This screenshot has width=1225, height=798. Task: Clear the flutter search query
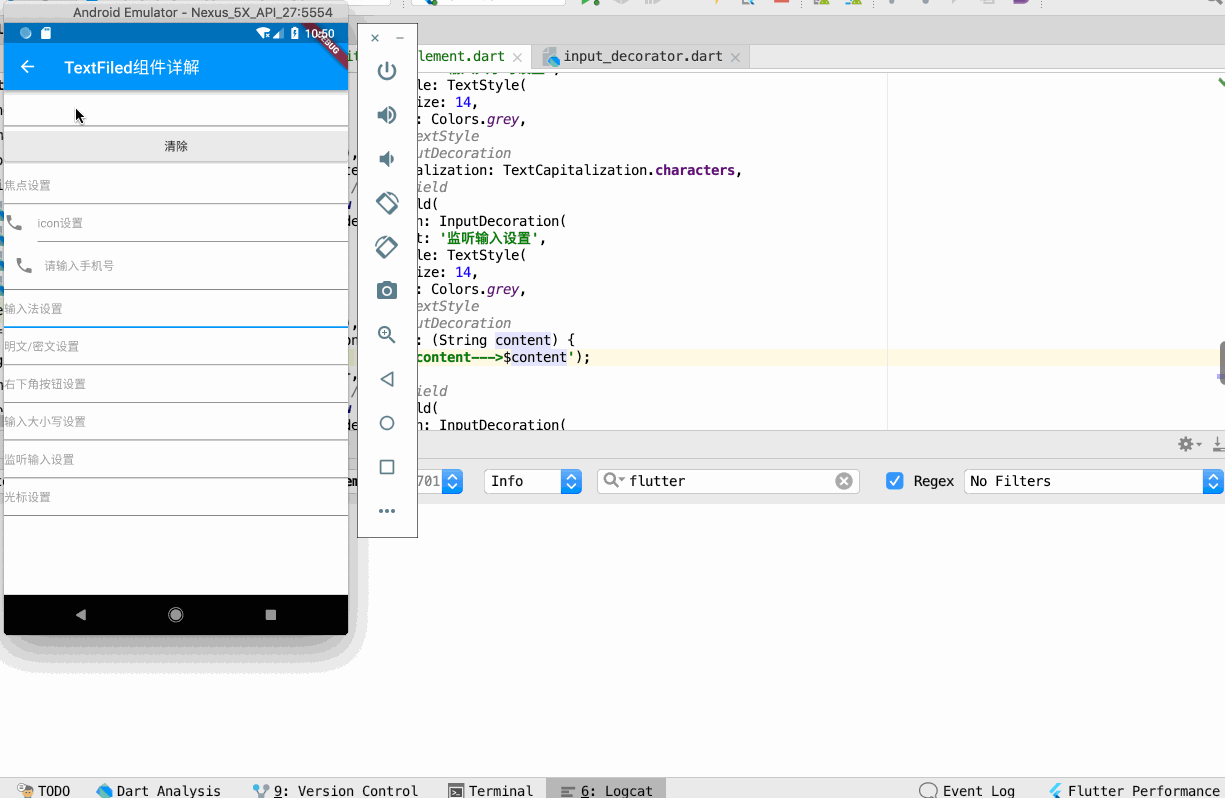(x=844, y=480)
